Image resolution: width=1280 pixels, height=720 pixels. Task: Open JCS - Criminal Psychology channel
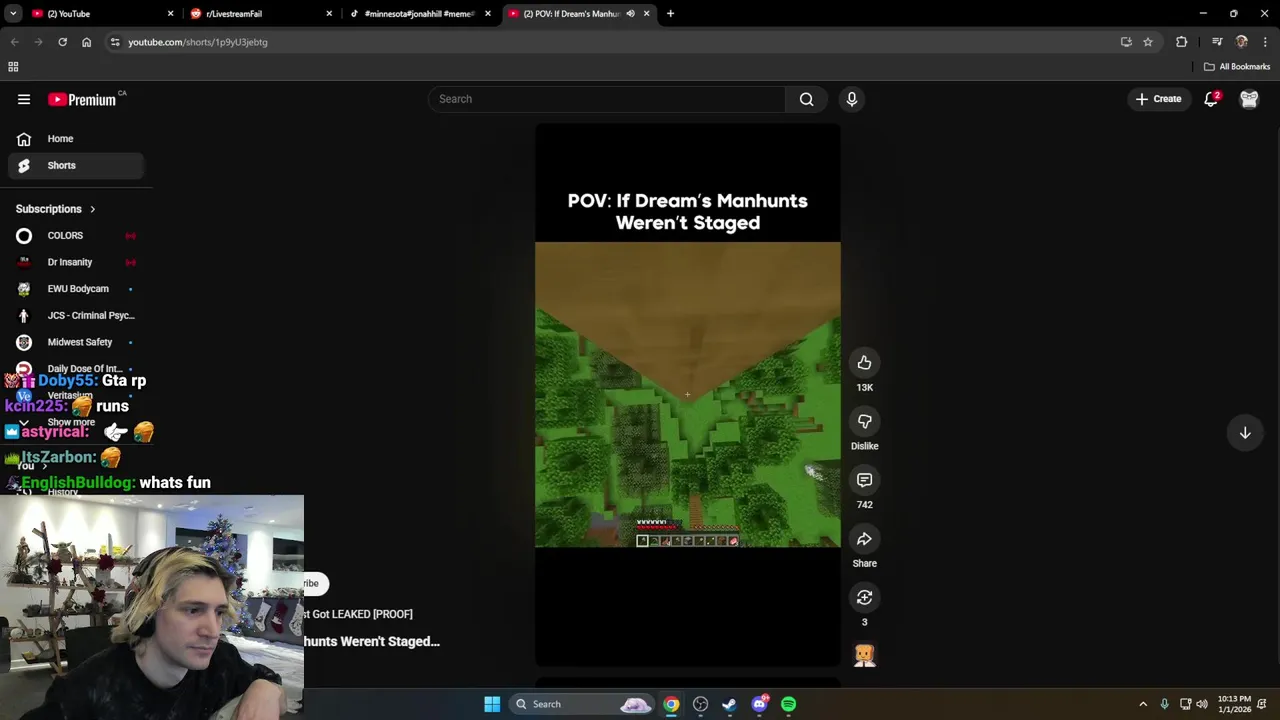point(76,315)
